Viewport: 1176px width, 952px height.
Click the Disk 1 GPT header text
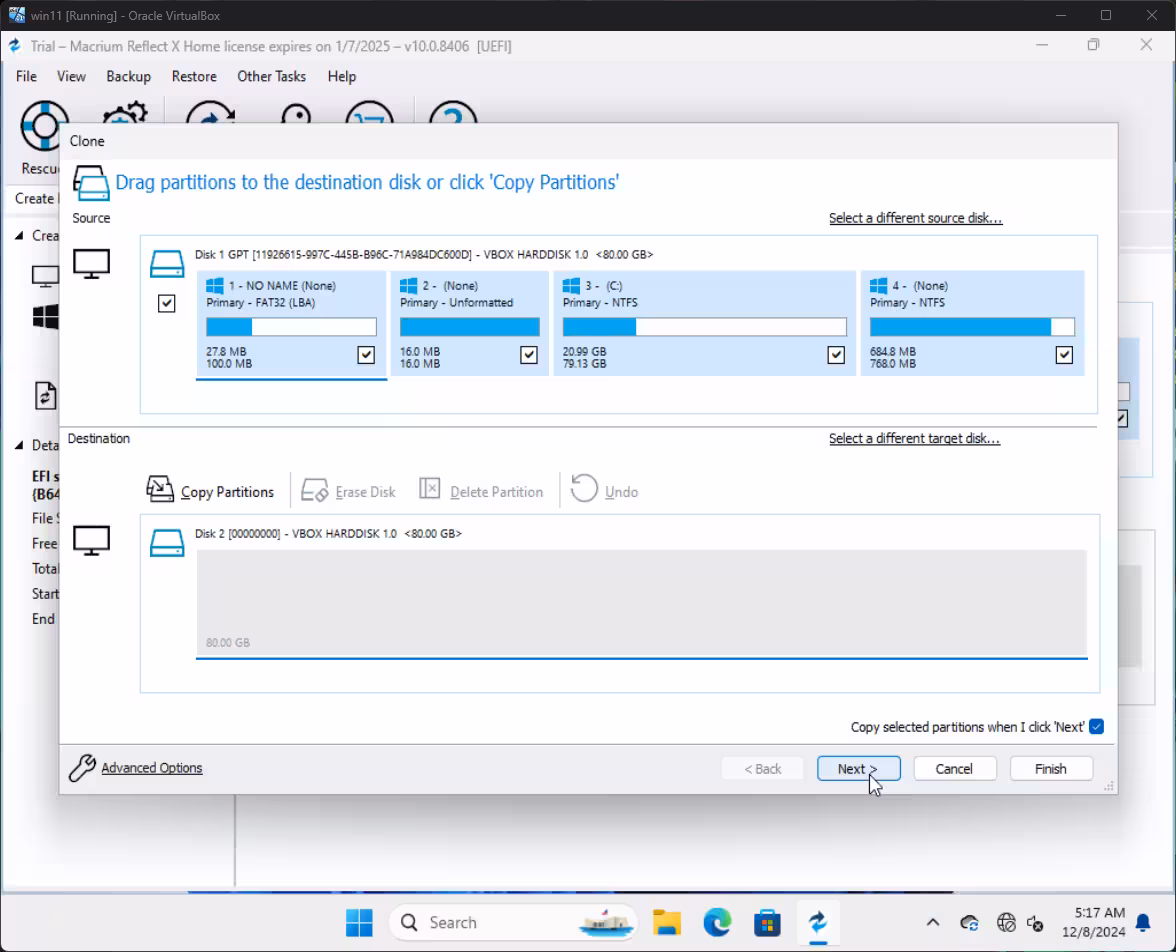click(424, 255)
